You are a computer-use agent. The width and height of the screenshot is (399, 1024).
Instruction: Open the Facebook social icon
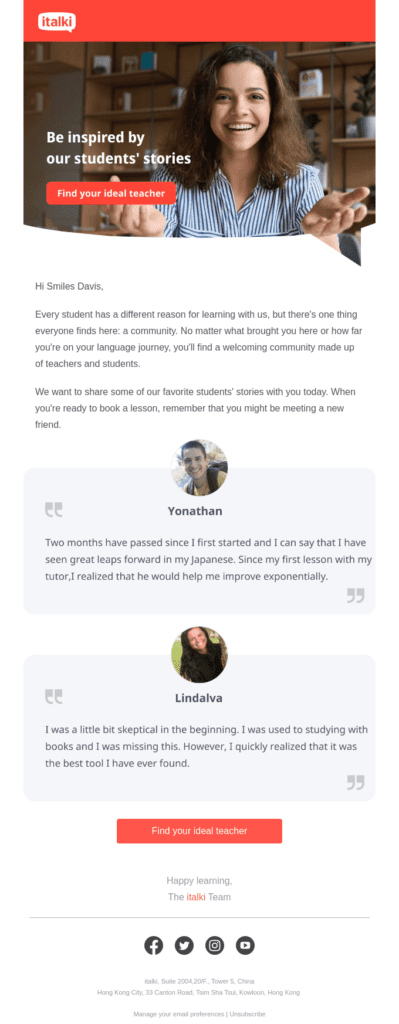pos(153,945)
